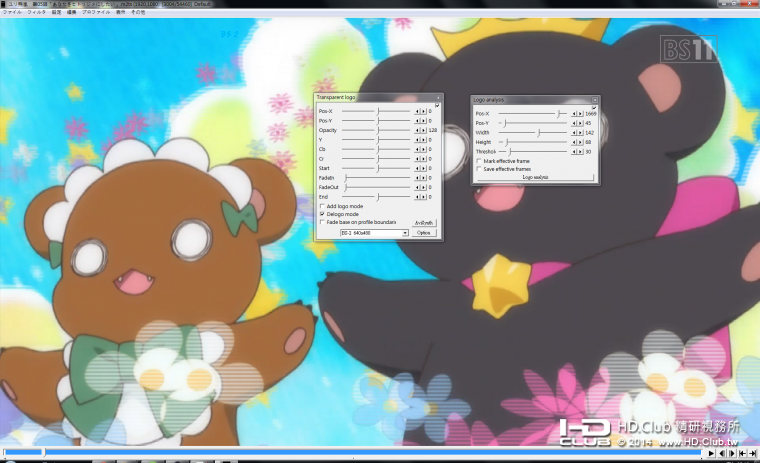Increase Opacity with the right arrow
Viewport: 760px width, 463px height.
click(424, 130)
